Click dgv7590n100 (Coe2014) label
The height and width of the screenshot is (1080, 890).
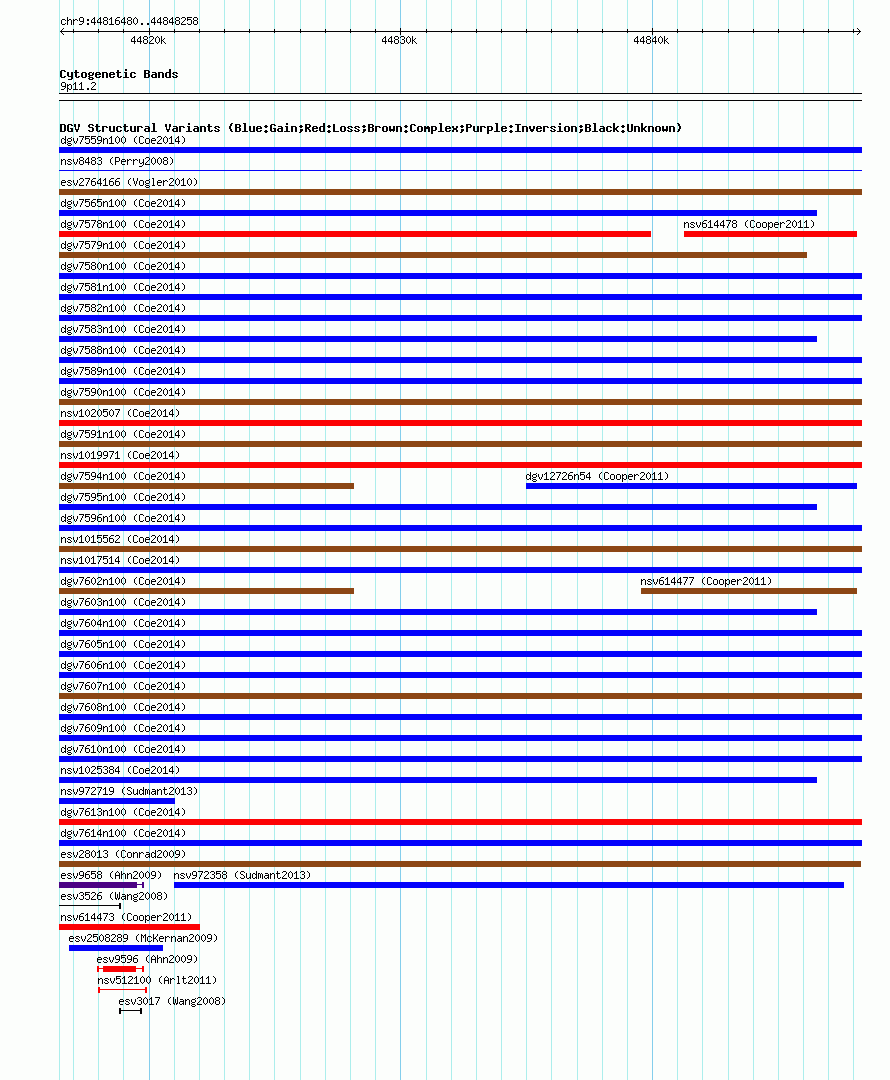(123, 393)
